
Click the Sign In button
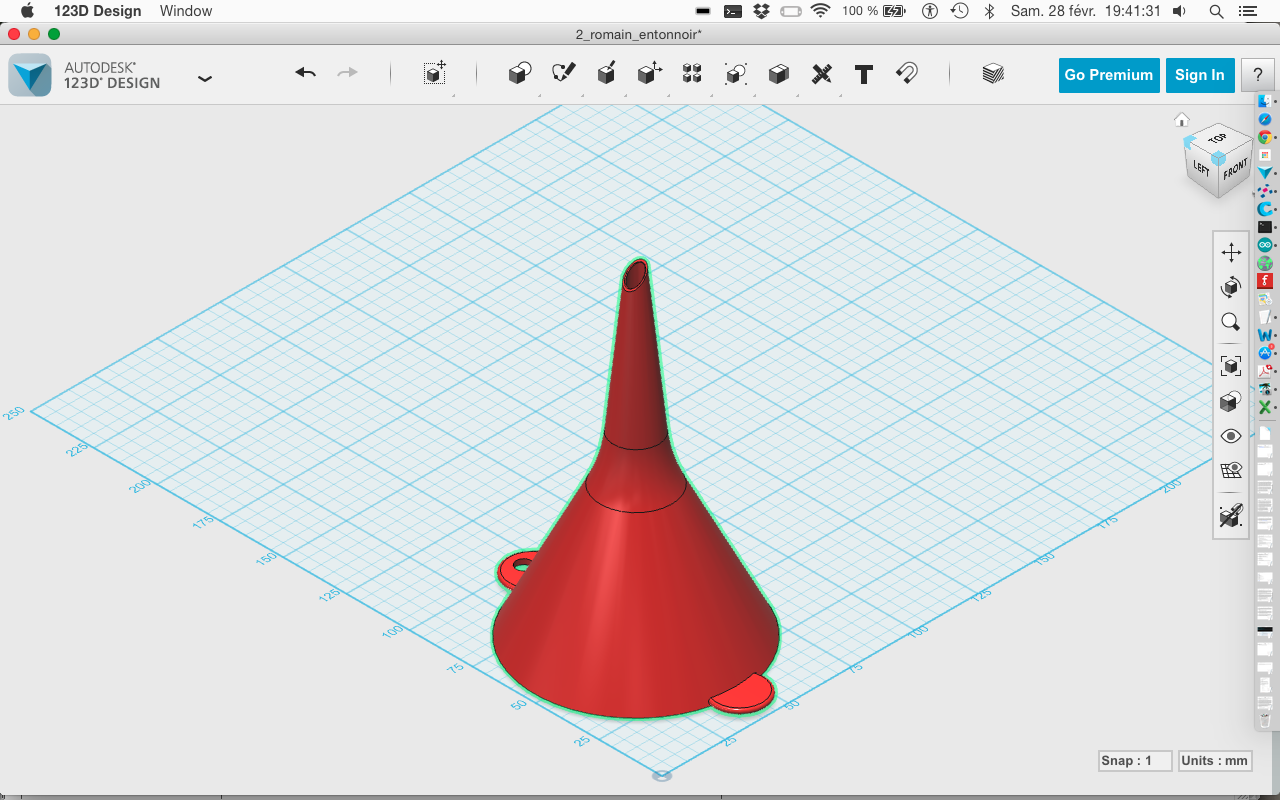(x=1199, y=75)
